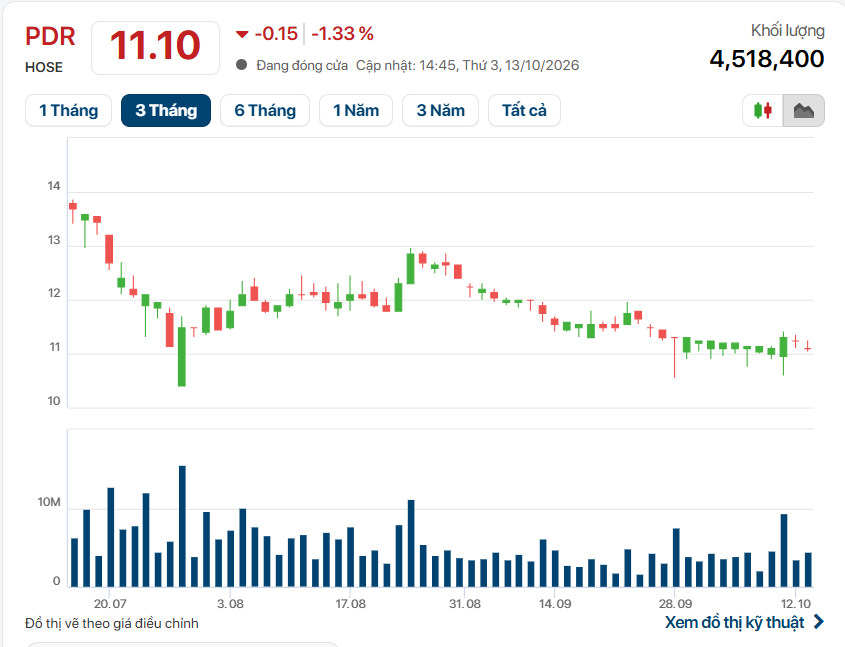Click the long green candlestick near 3.08

click(x=182, y=356)
